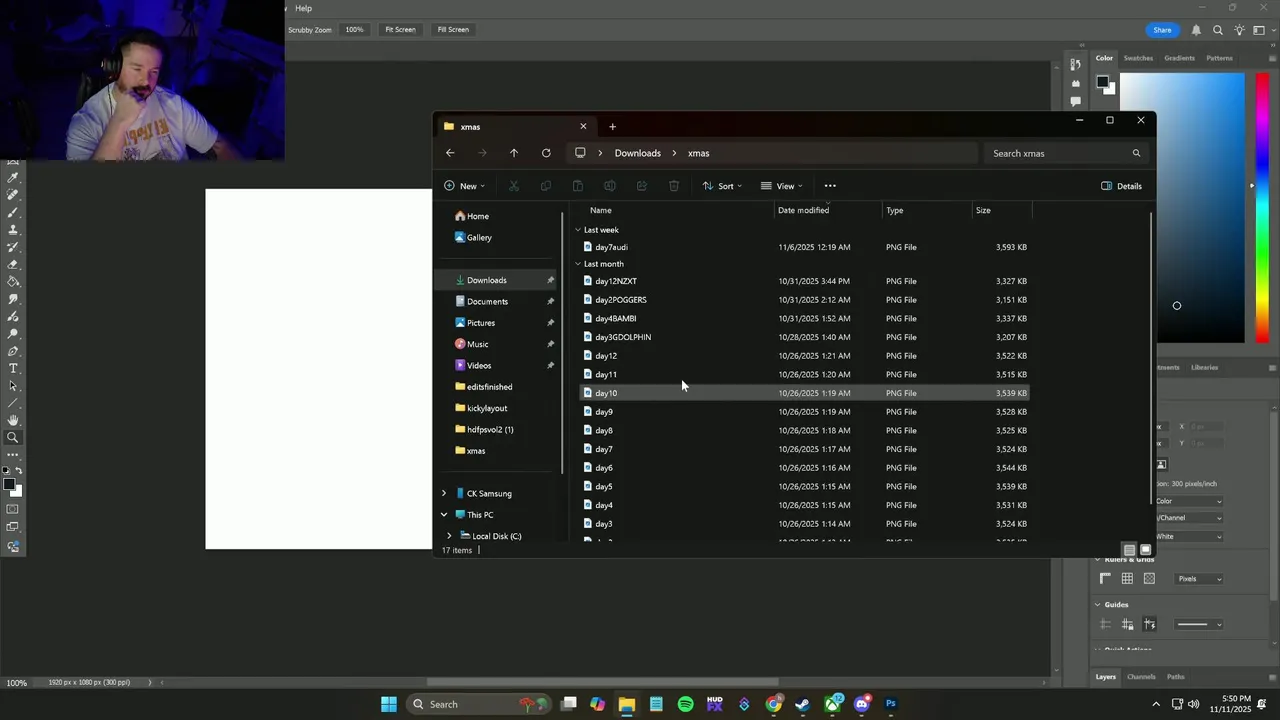The image size is (1280, 720).
Task: Open Photoshop Help menu
Action: pos(303,8)
